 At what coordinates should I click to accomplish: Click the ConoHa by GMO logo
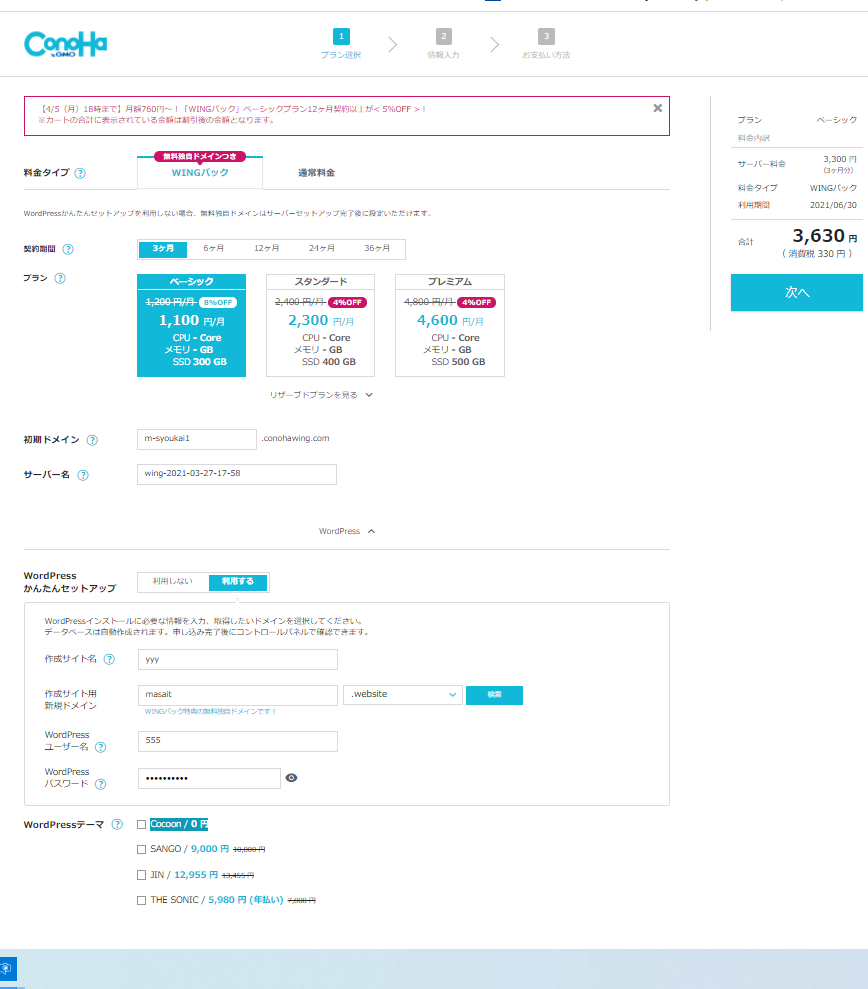pyautogui.click(x=66, y=44)
